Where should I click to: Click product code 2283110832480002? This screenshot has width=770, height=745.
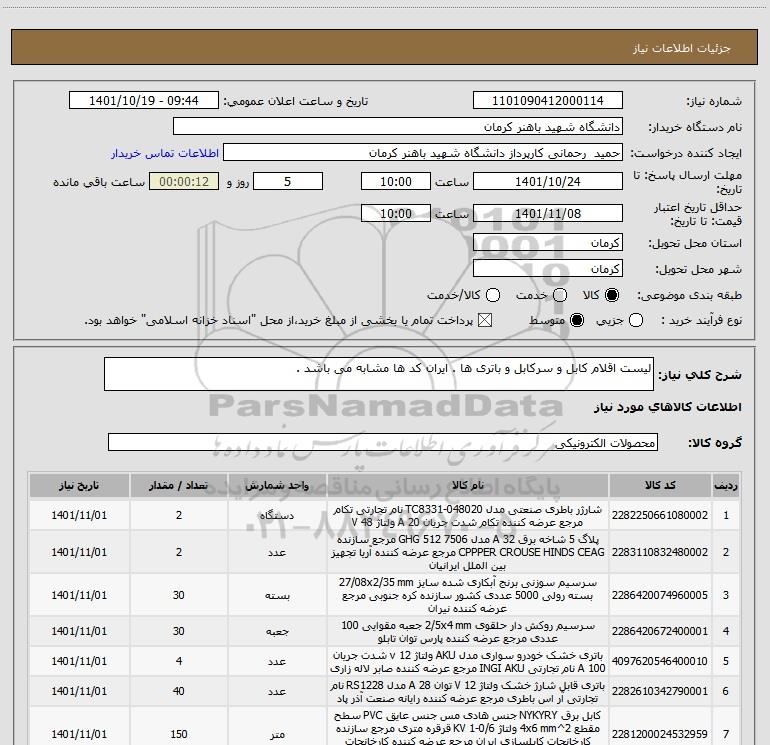pos(660,552)
